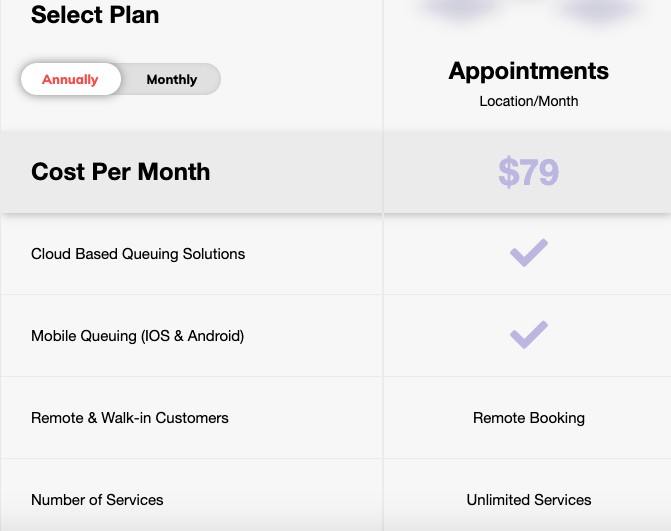
Task: Click the Mobile Queuing checkmark icon
Action: [x=528, y=335]
